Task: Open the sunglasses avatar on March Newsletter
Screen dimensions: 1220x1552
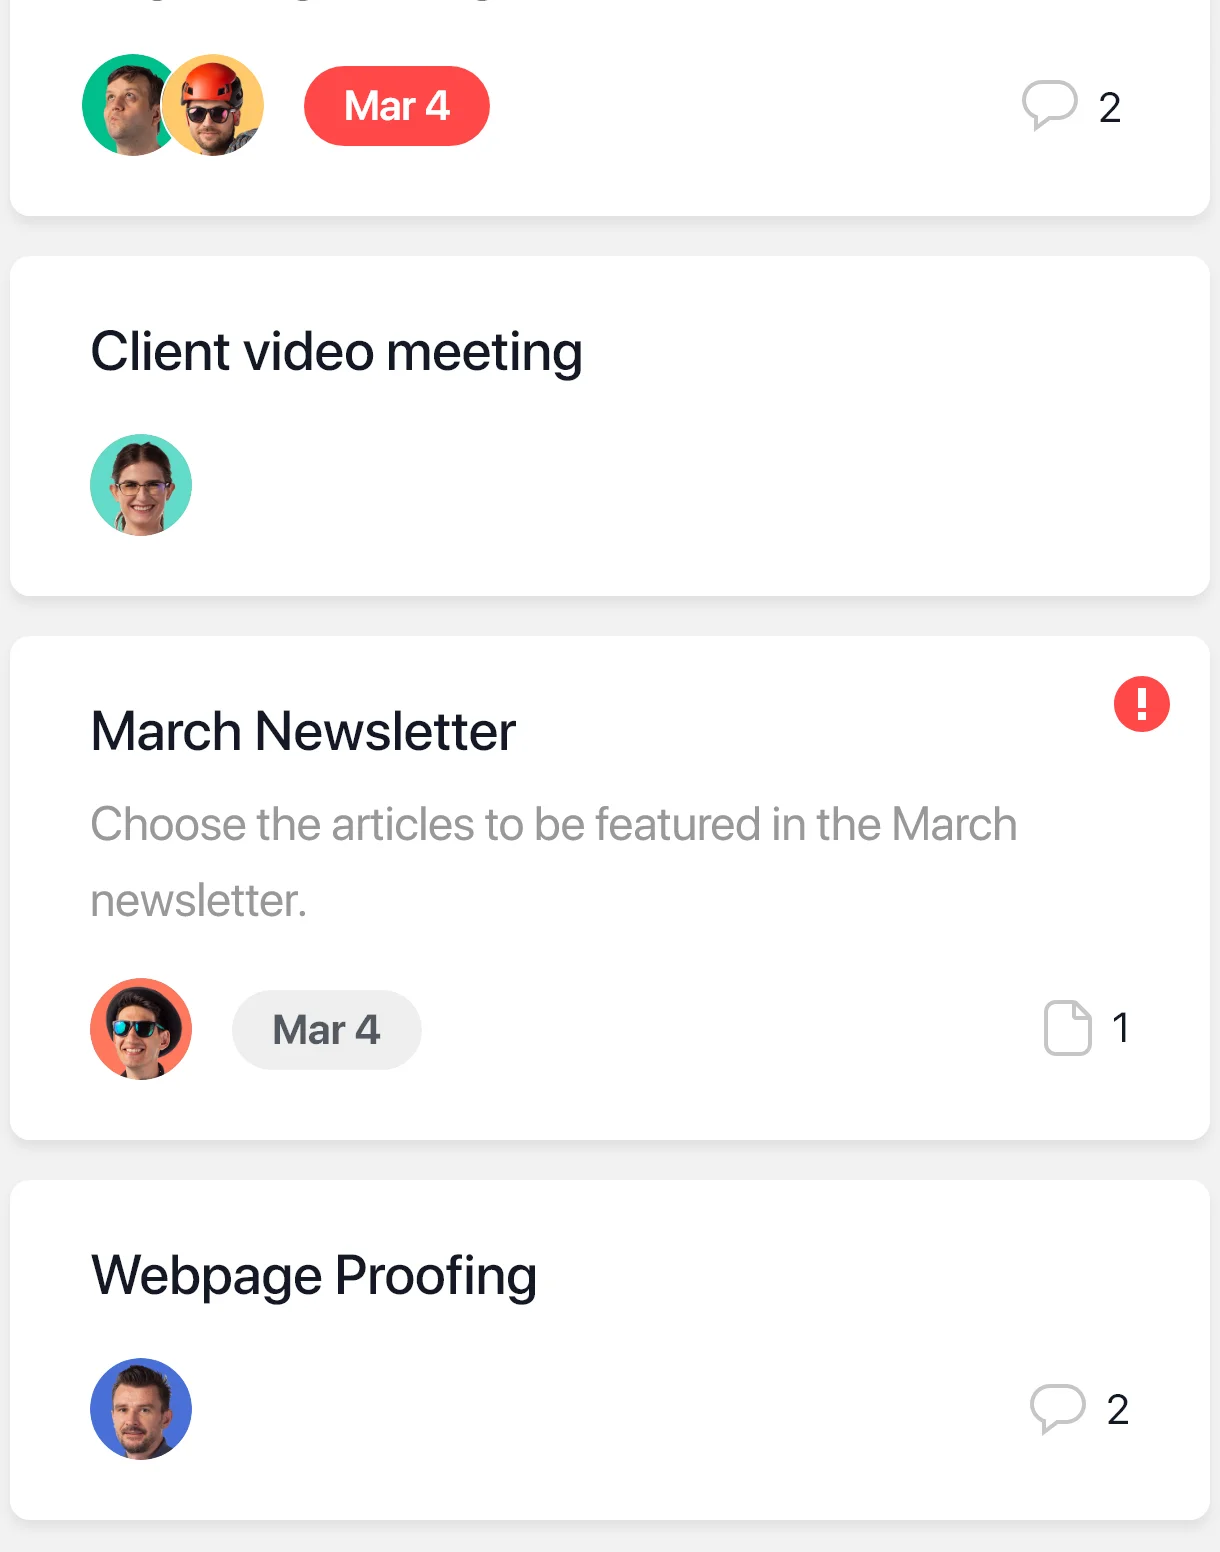Action: pyautogui.click(x=141, y=1029)
